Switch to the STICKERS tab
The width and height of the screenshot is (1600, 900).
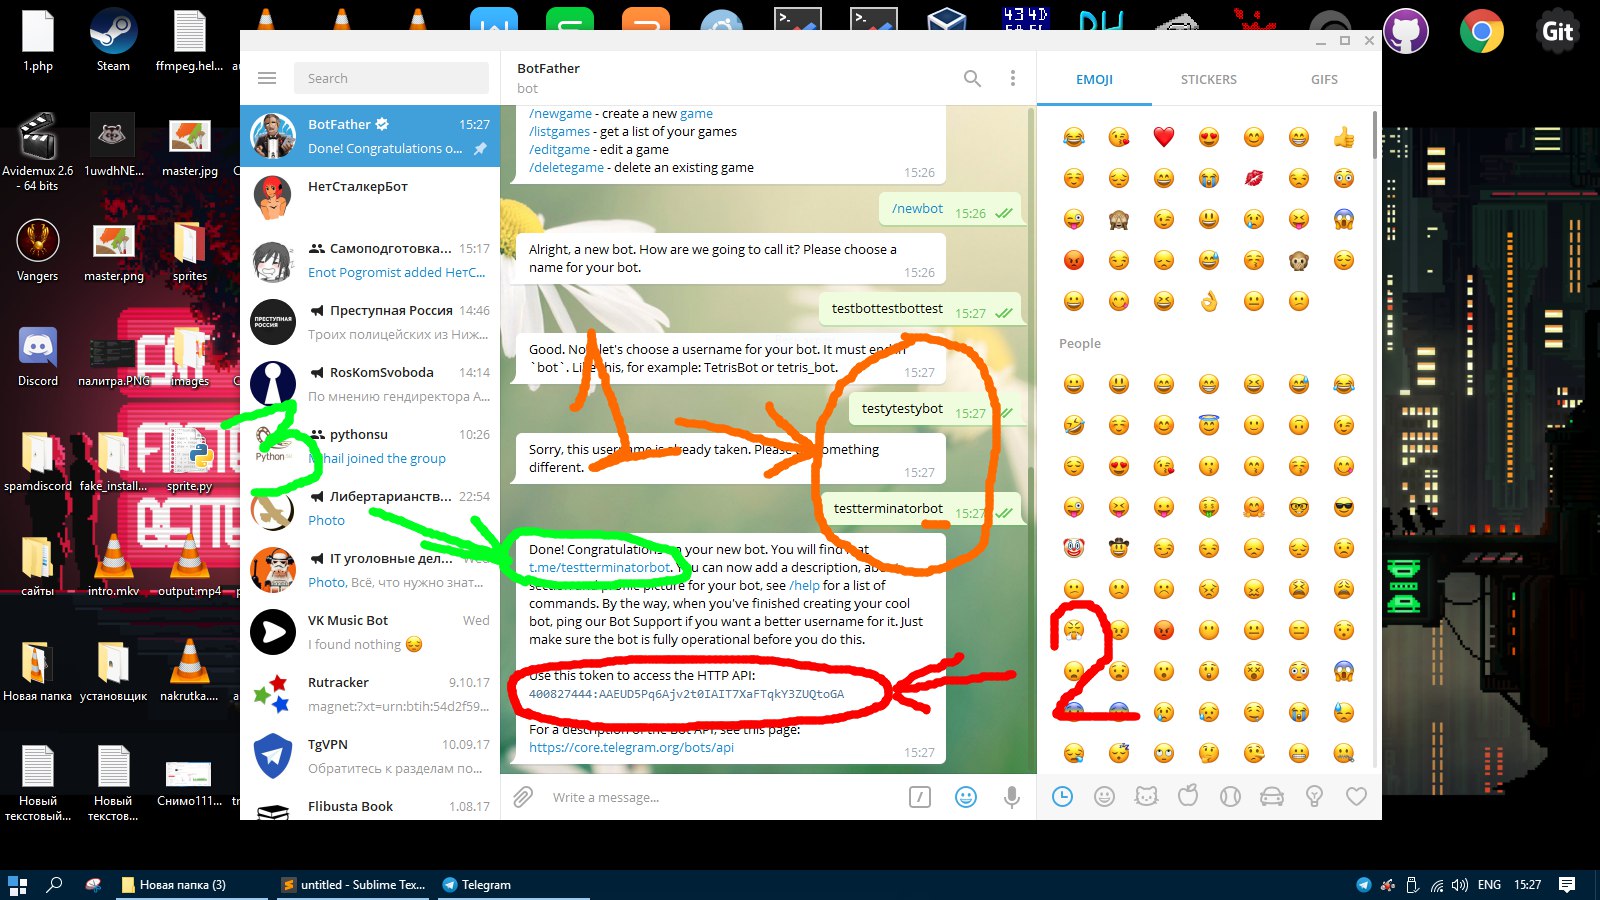pos(1208,79)
